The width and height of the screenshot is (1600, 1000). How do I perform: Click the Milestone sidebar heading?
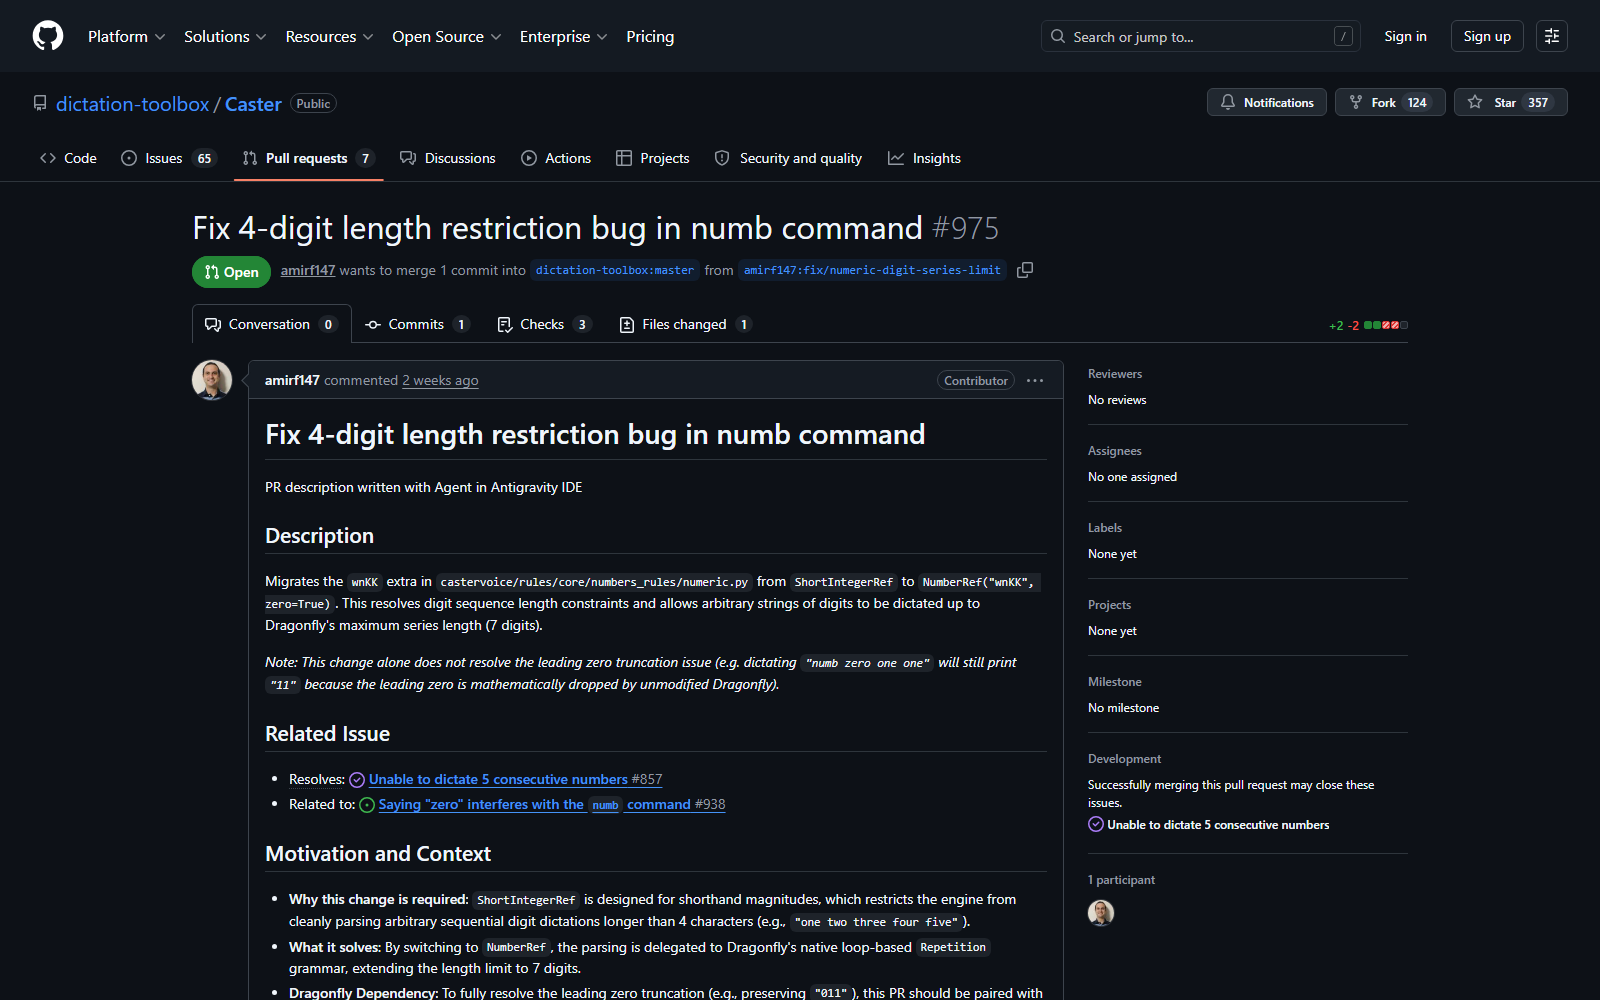pos(1115,681)
